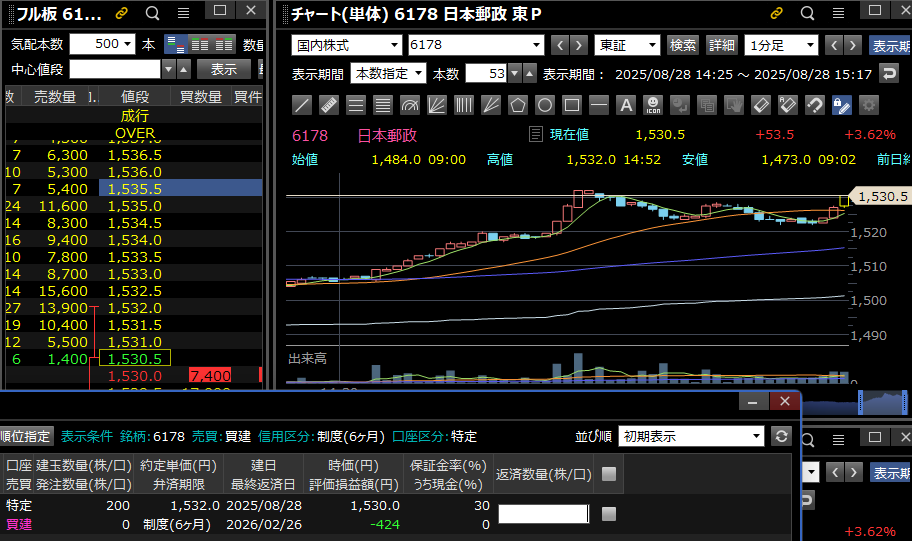912x541 pixels.
Task: Open the 国内株式 market dropdown
Action: coord(347,45)
